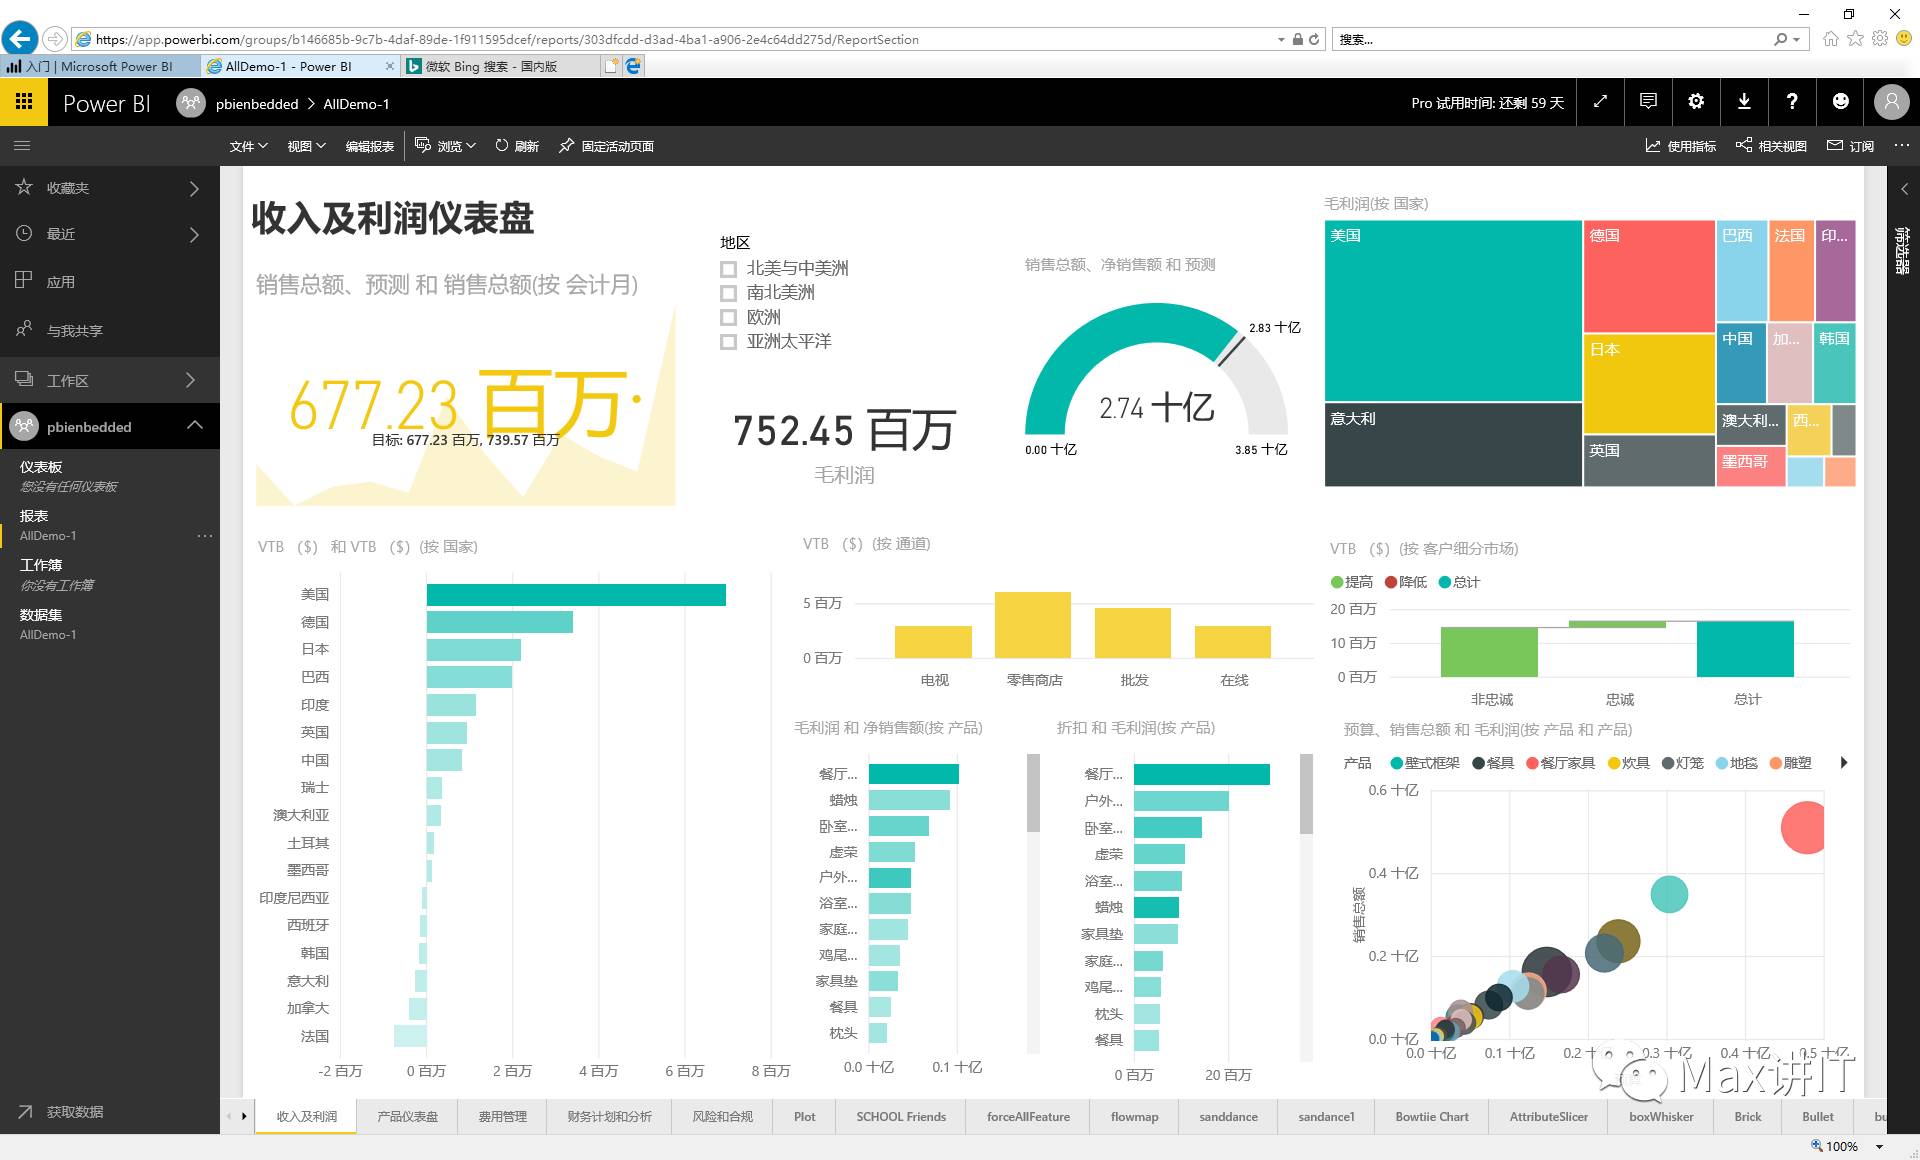Check the 北美与中美洲 region checkbox
The width and height of the screenshot is (1920, 1160).
click(728, 269)
